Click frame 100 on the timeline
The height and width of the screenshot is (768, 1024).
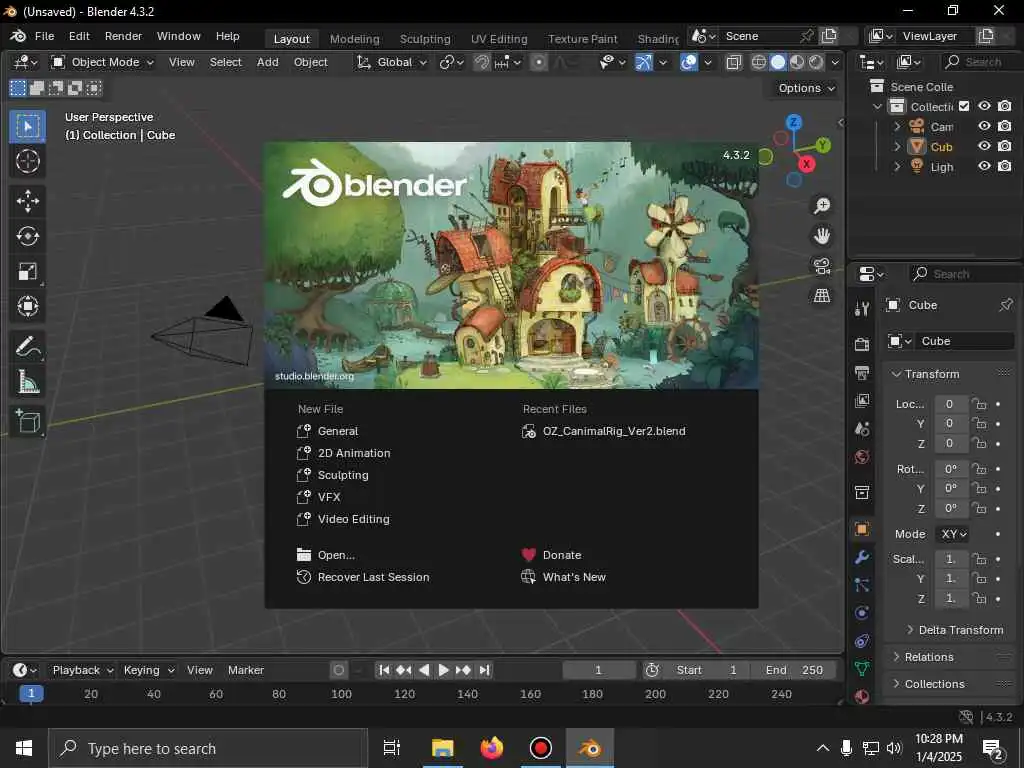(x=342, y=694)
